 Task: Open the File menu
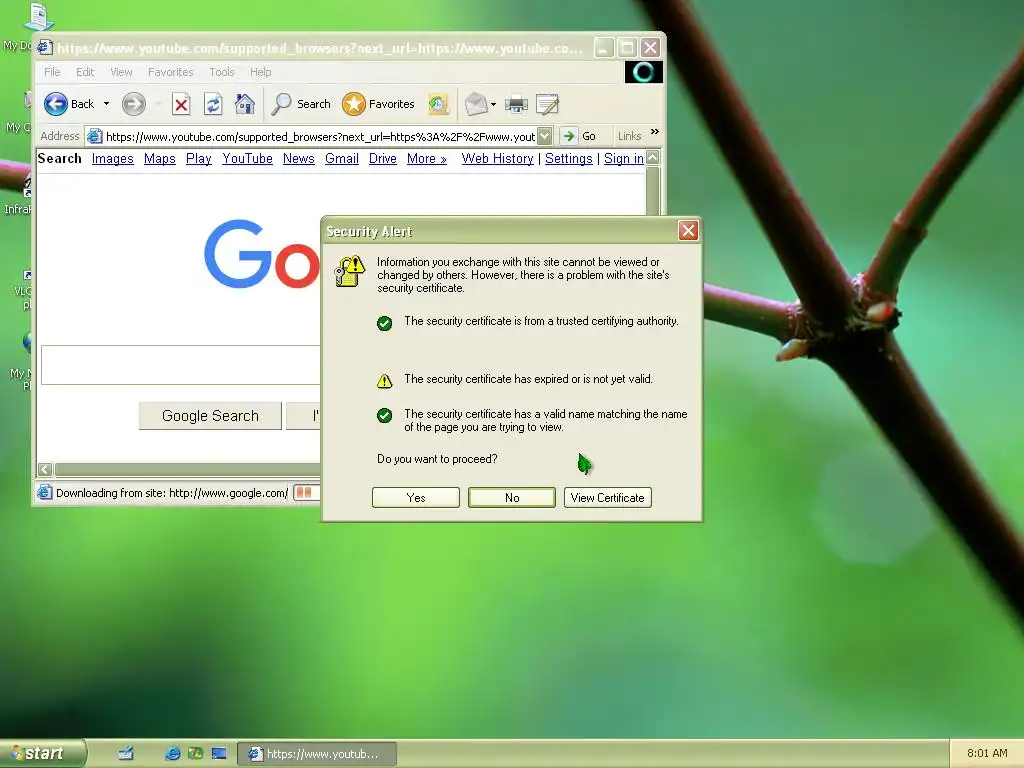pos(52,72)
